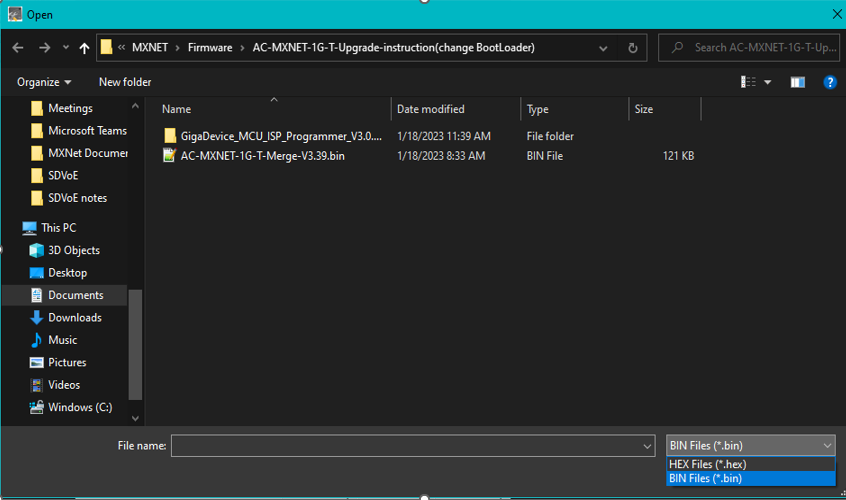Viewport: 846px width, 500px height.
Task: Click the search box for AC-MXNET-1G-T-Up
Action: point(749,47)
